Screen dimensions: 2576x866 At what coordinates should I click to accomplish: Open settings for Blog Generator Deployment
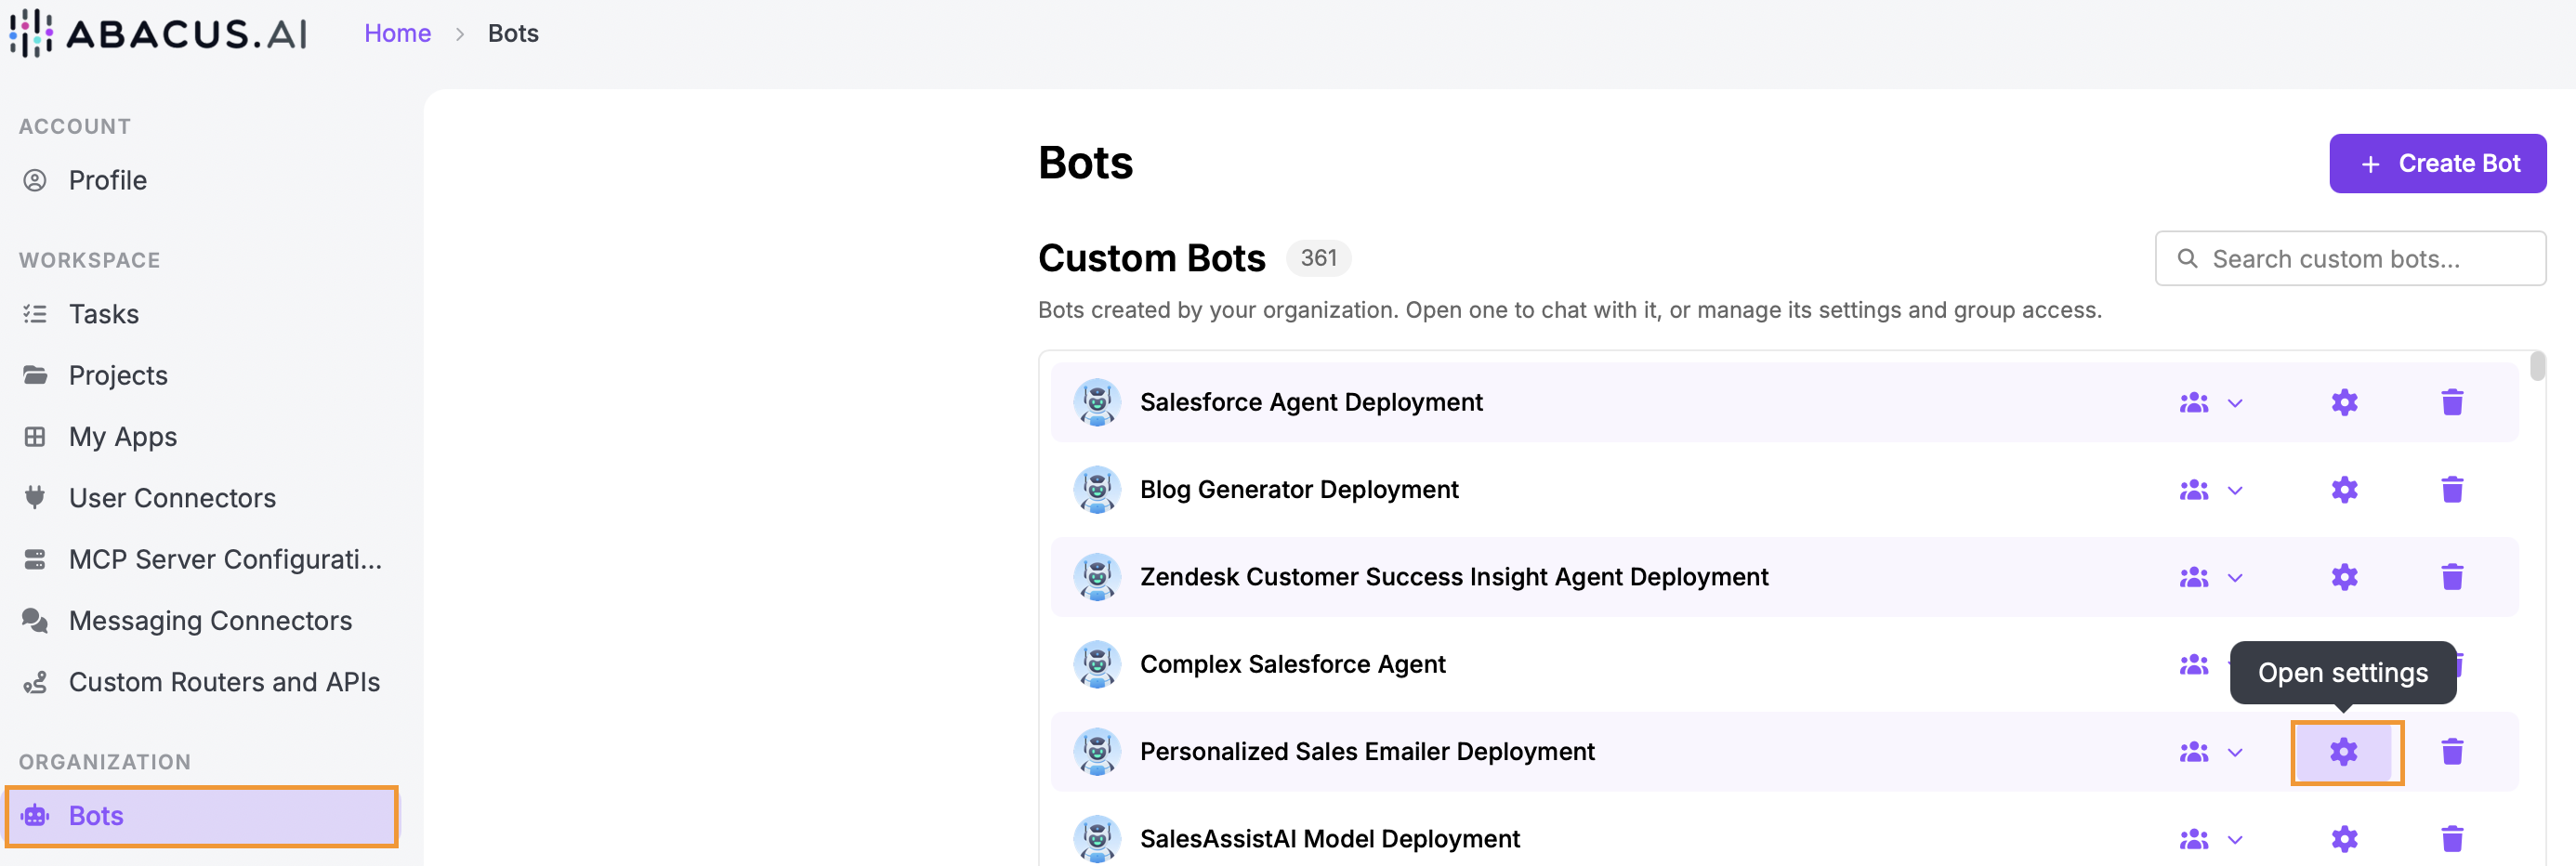click(x=2344, y=489)
